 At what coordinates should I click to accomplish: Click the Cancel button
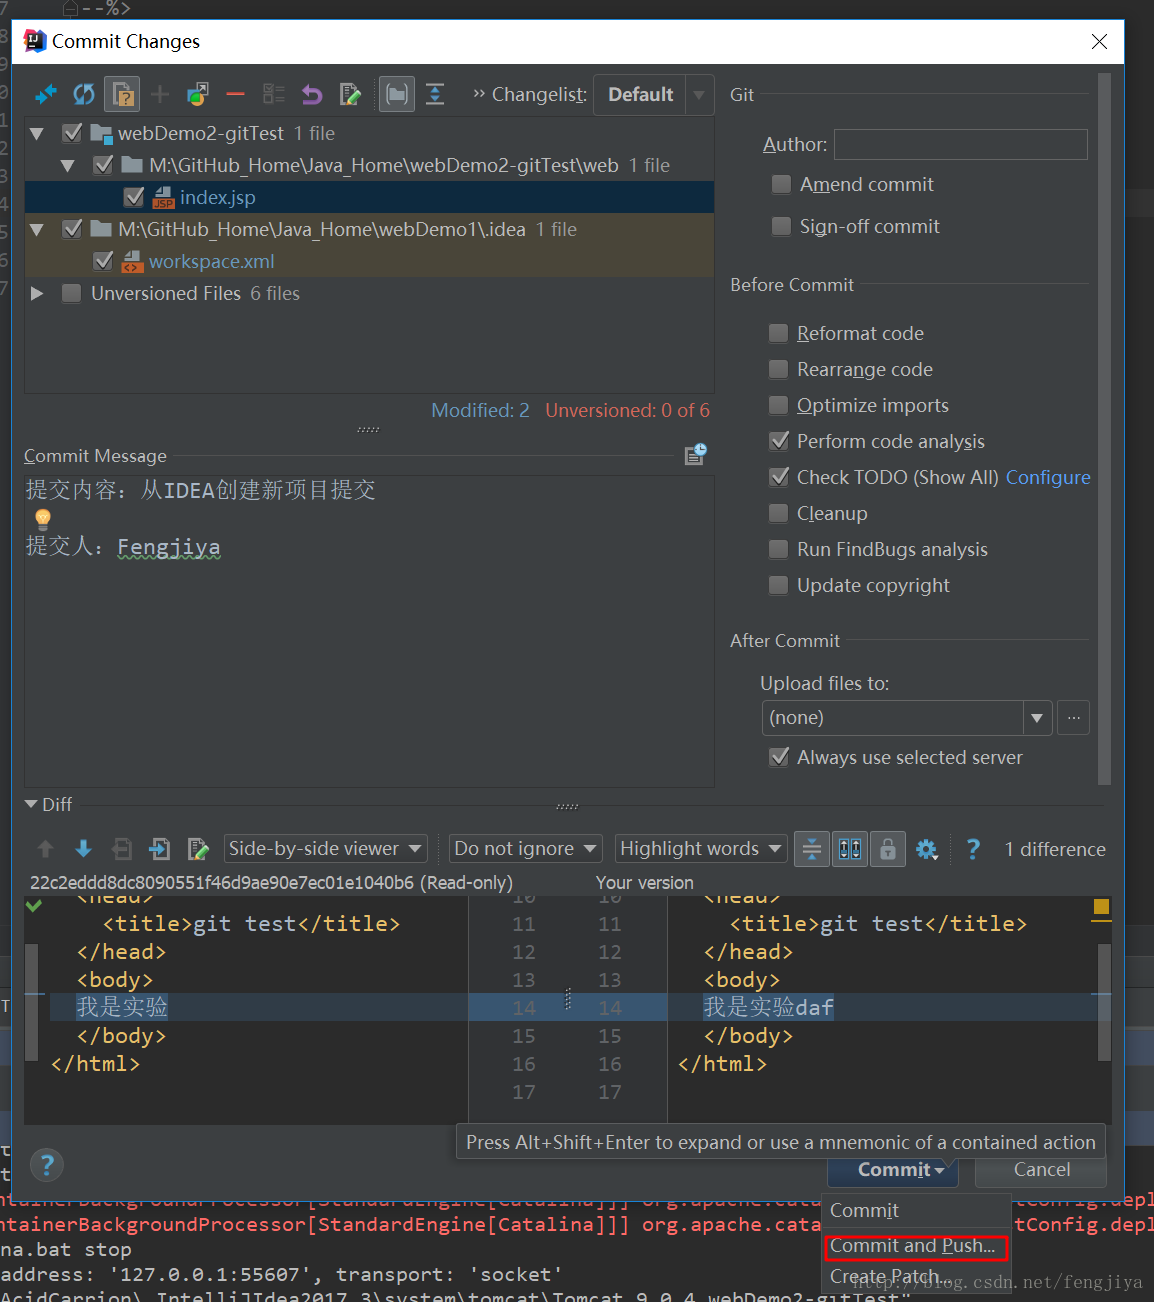1041,1170
